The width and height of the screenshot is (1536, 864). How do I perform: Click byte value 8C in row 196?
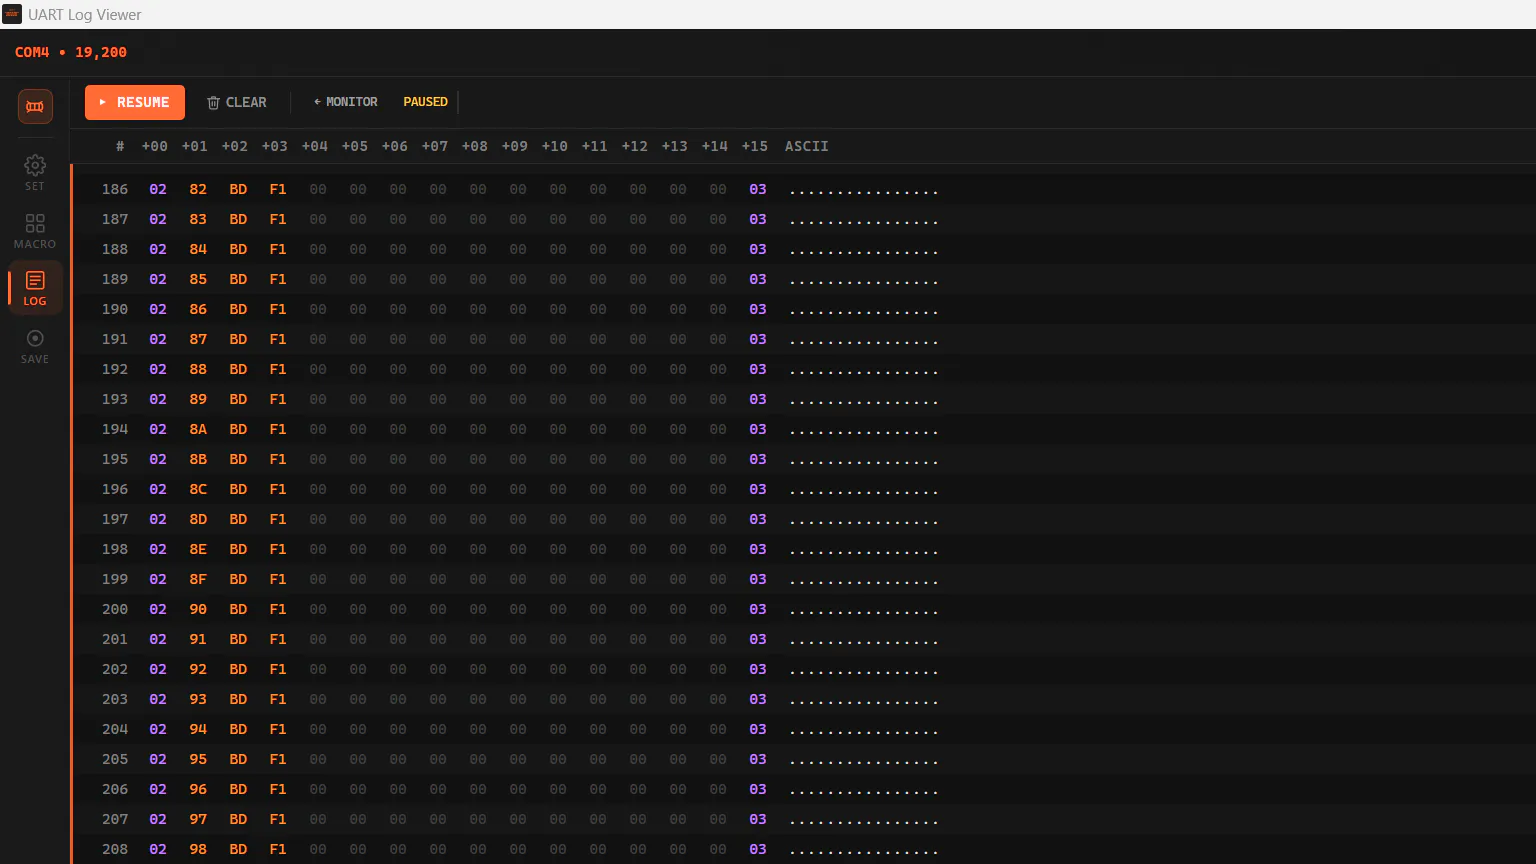click(198, 489)
